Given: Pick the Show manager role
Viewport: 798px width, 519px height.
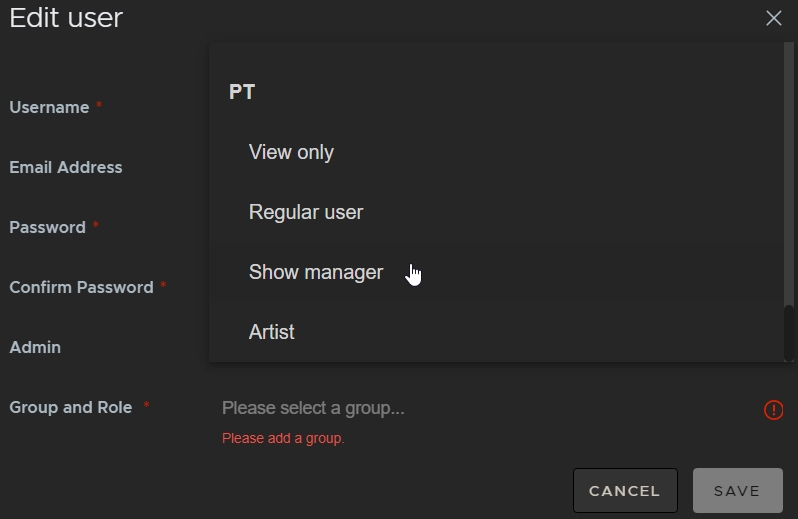Looking at the screenshot, I should coord(316,272).
